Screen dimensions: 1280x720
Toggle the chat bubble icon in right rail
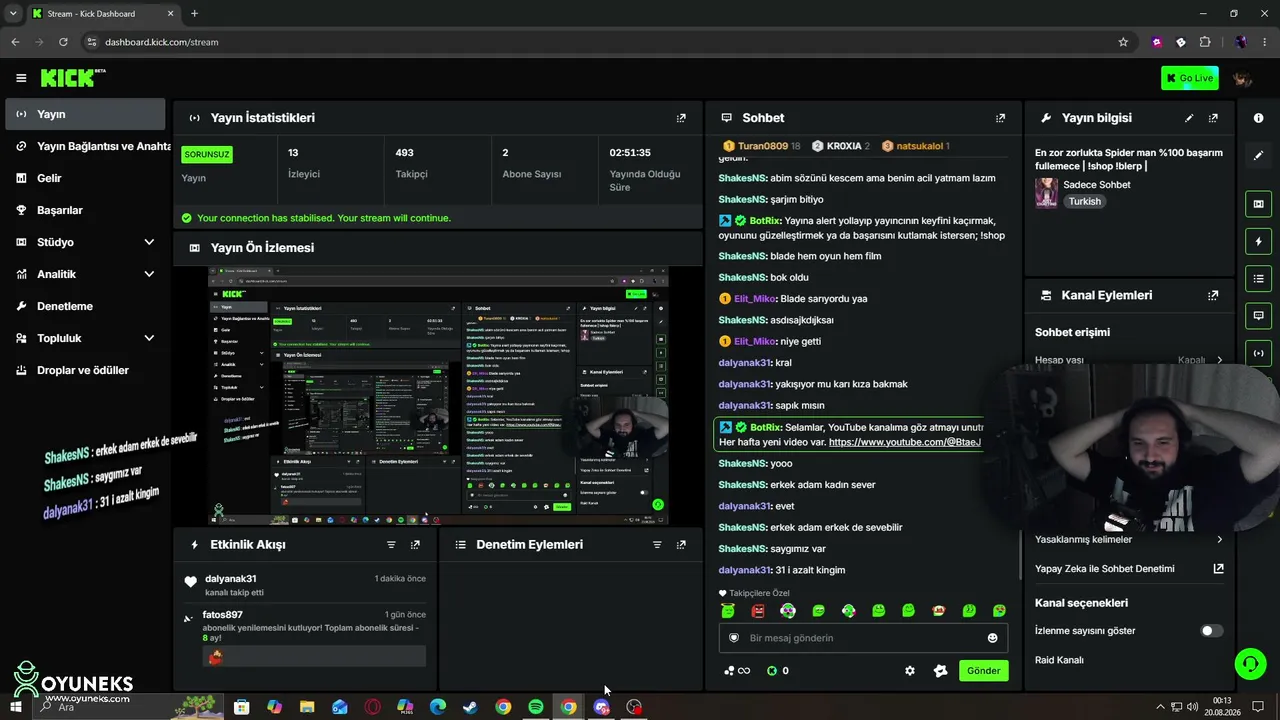click(1258, 316)
